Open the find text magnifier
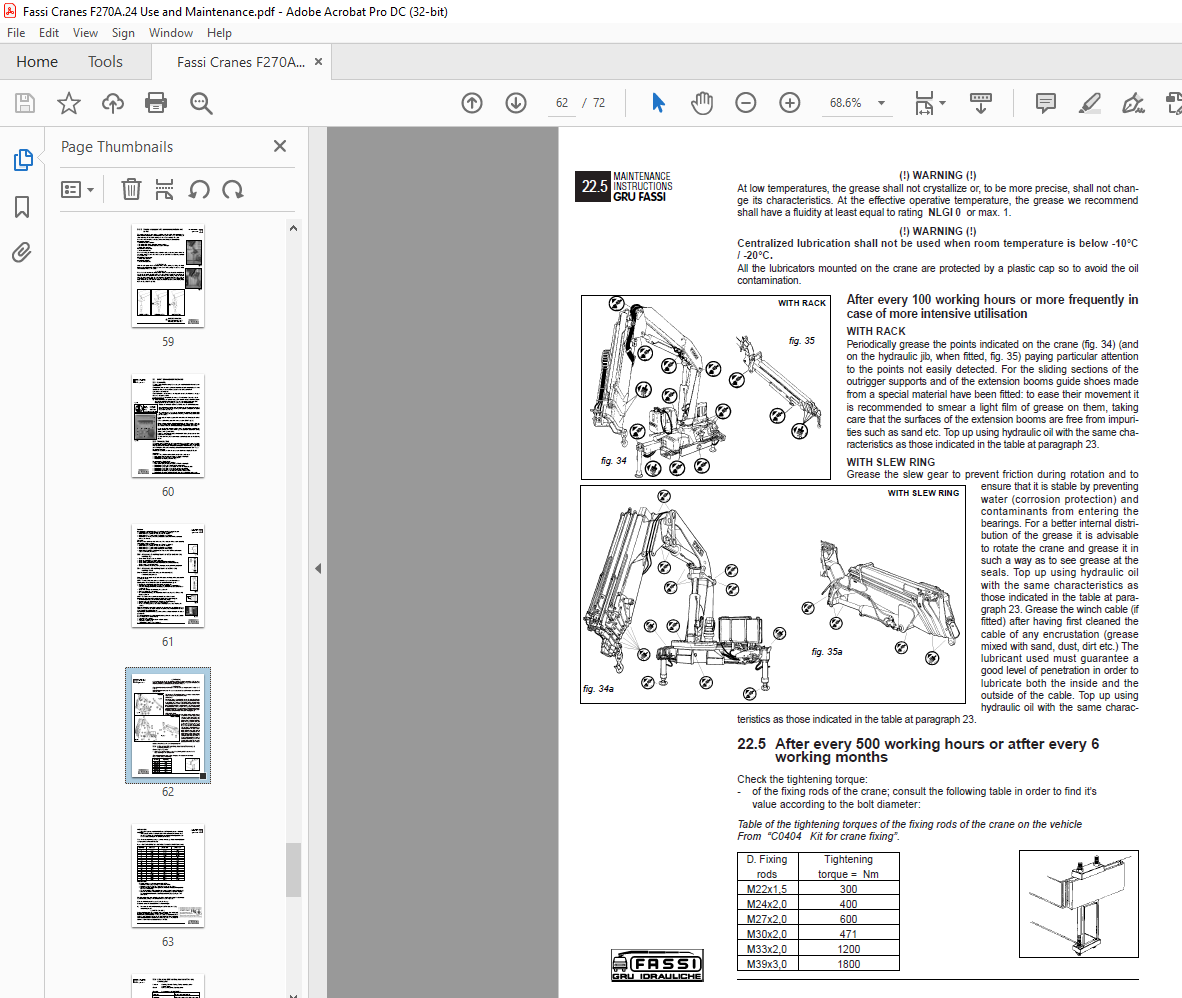The image size is (1182, 998). pos(201,103)
